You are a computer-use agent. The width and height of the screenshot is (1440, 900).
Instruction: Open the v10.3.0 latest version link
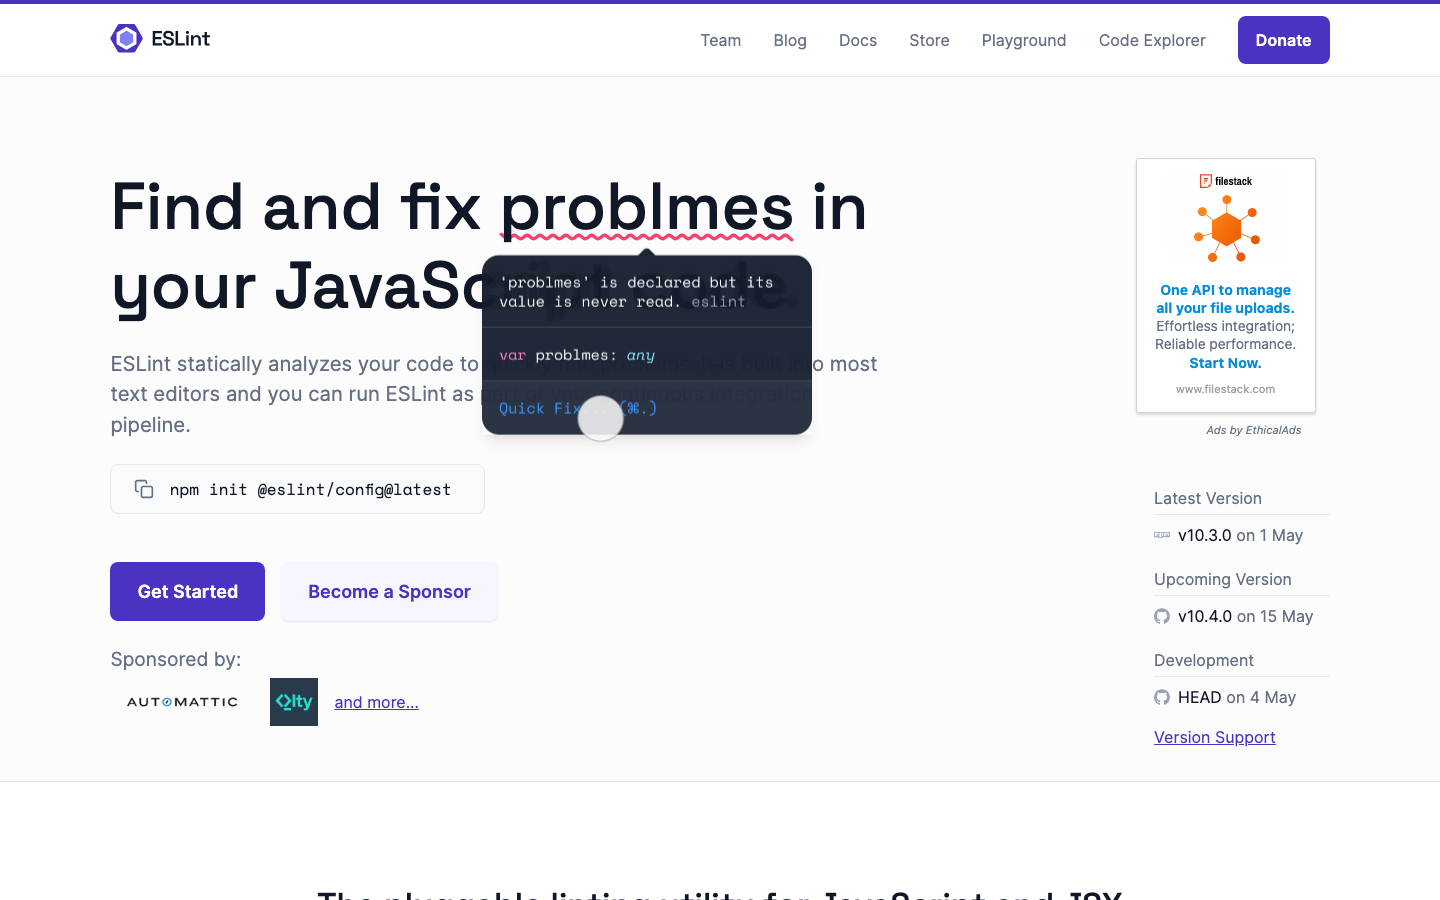coord(1205,535)
